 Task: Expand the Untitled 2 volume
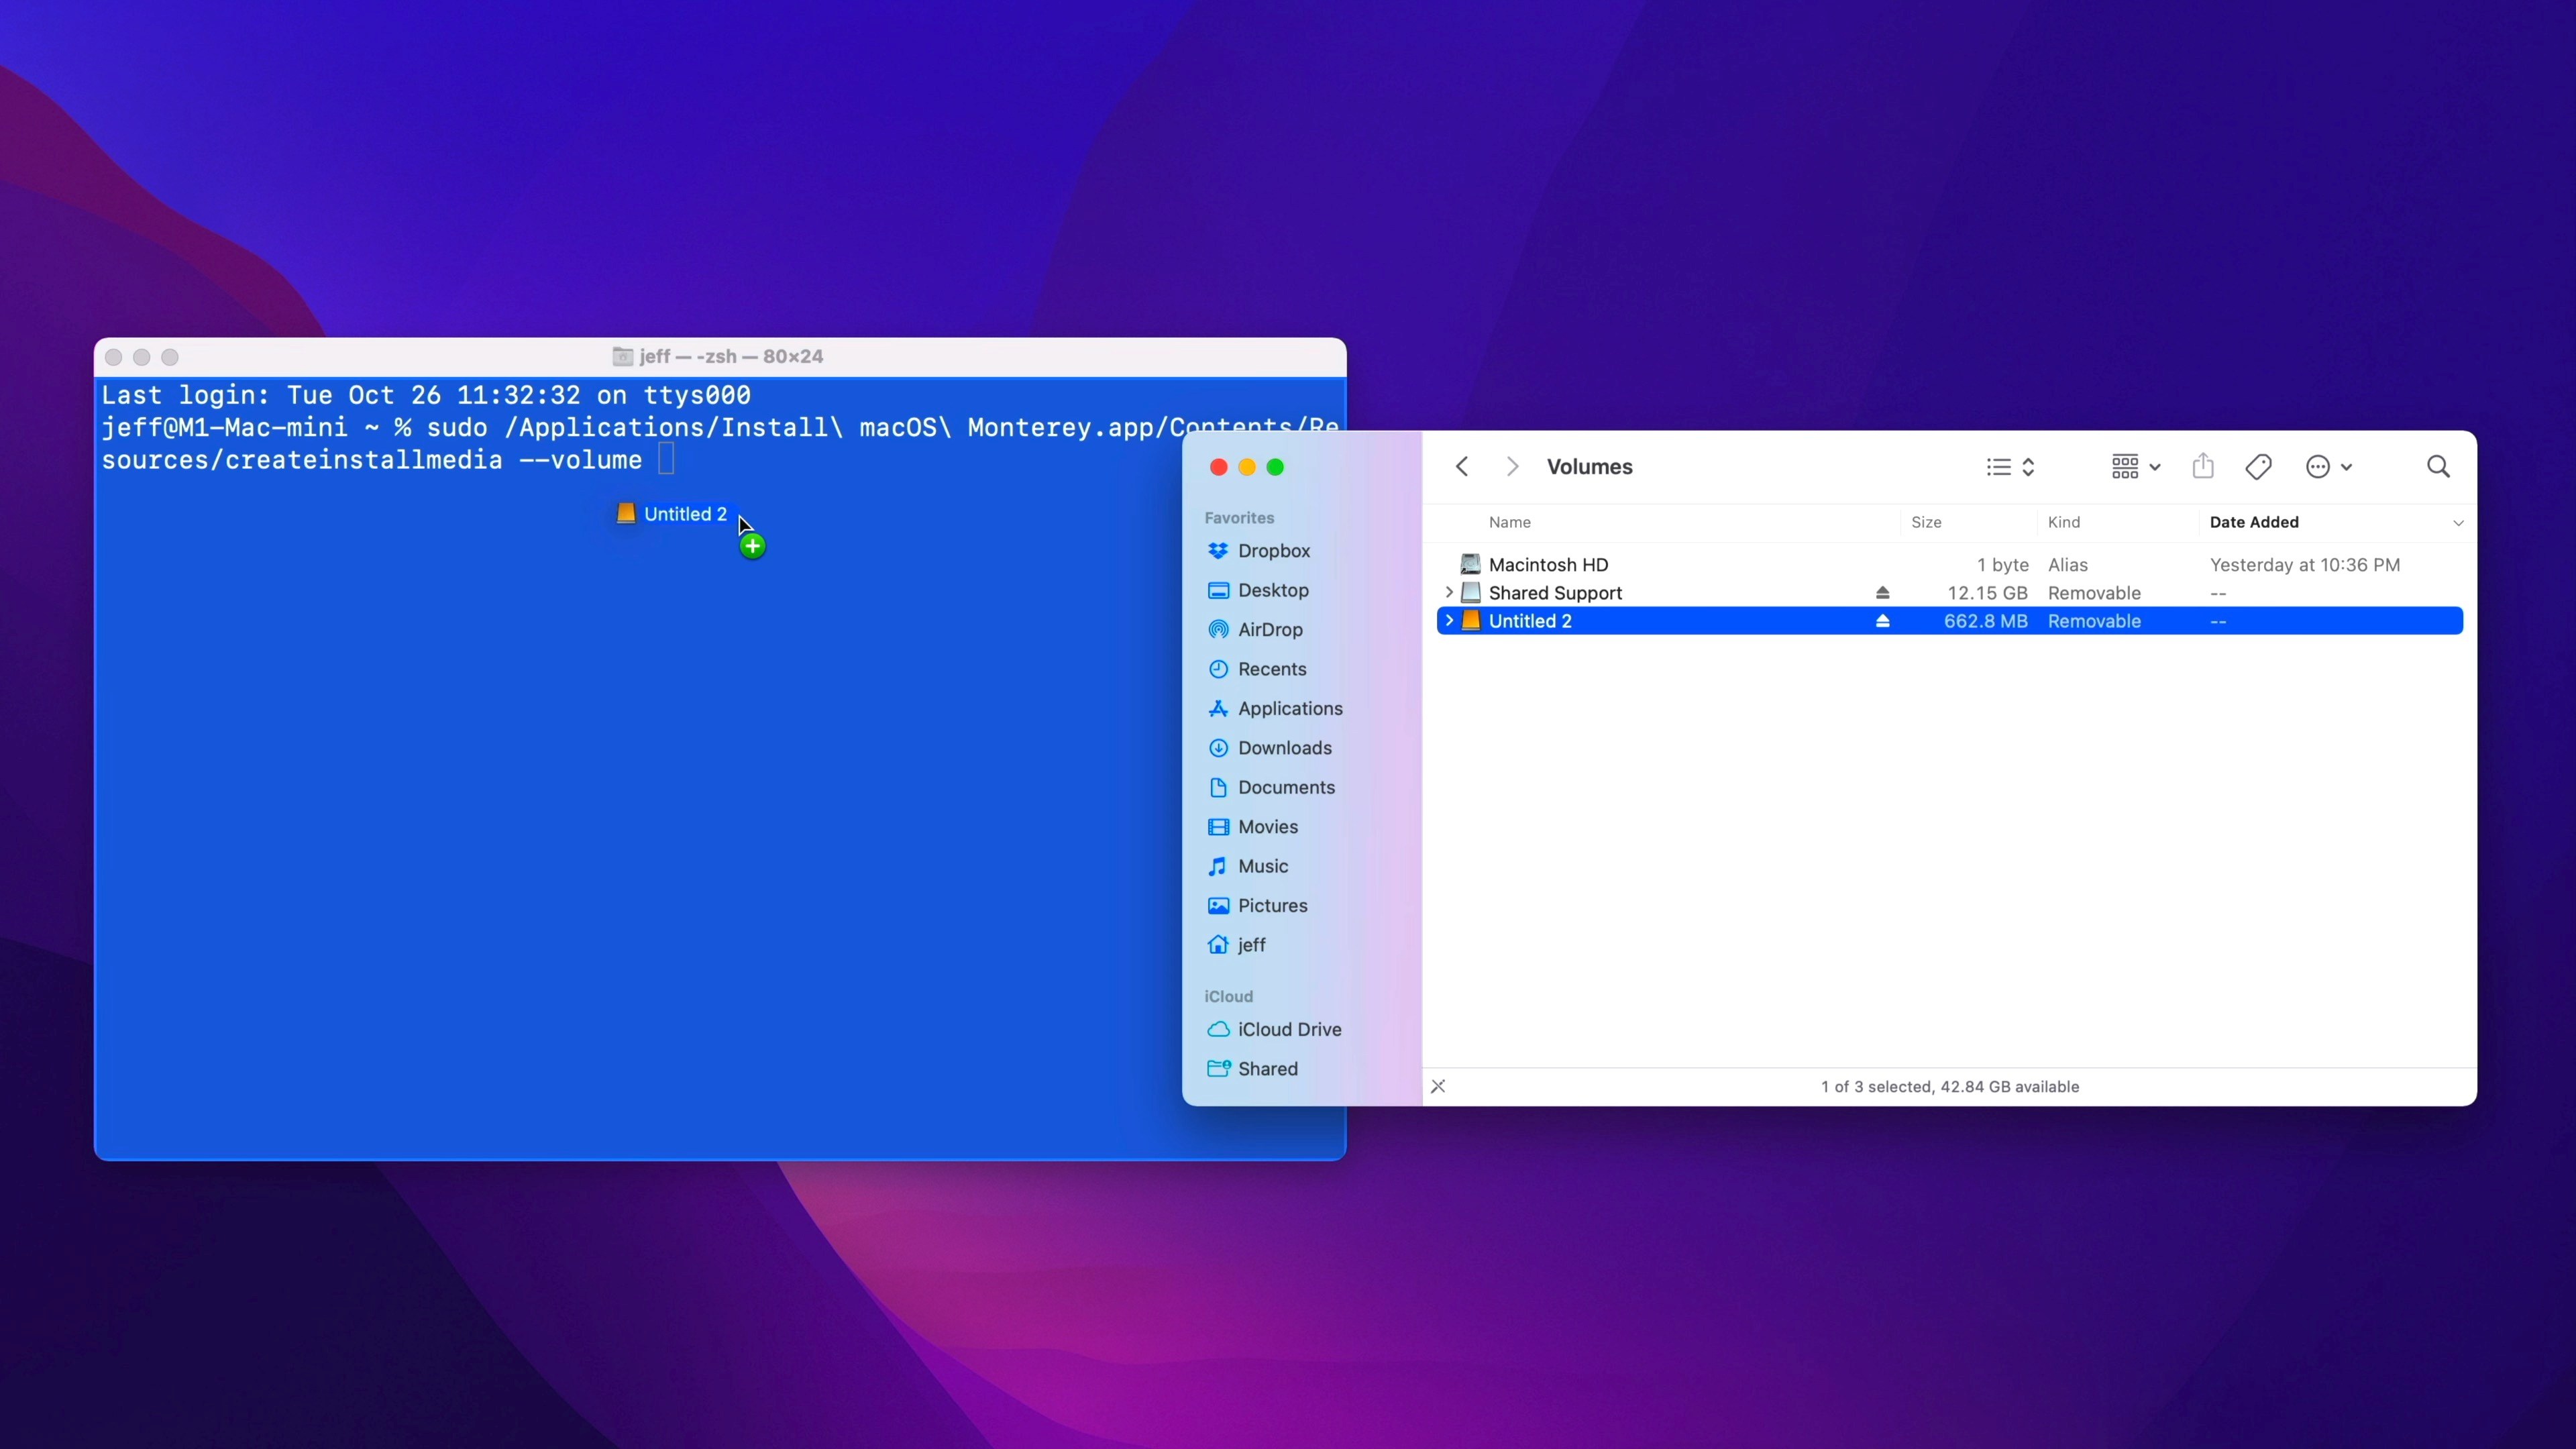coord(1449,621)
